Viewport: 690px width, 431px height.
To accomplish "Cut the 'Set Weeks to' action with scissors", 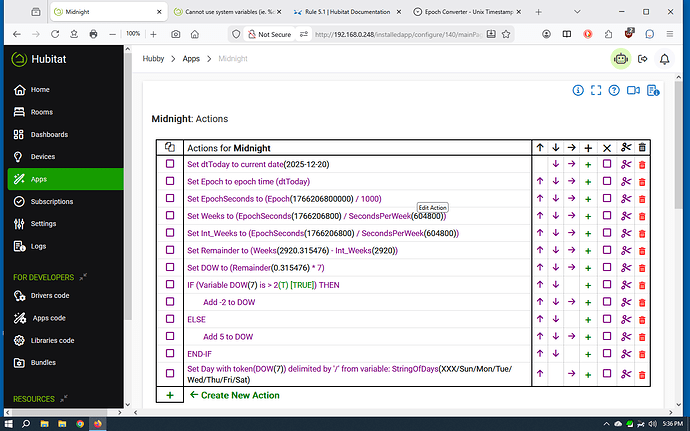I will coord(625,215).
